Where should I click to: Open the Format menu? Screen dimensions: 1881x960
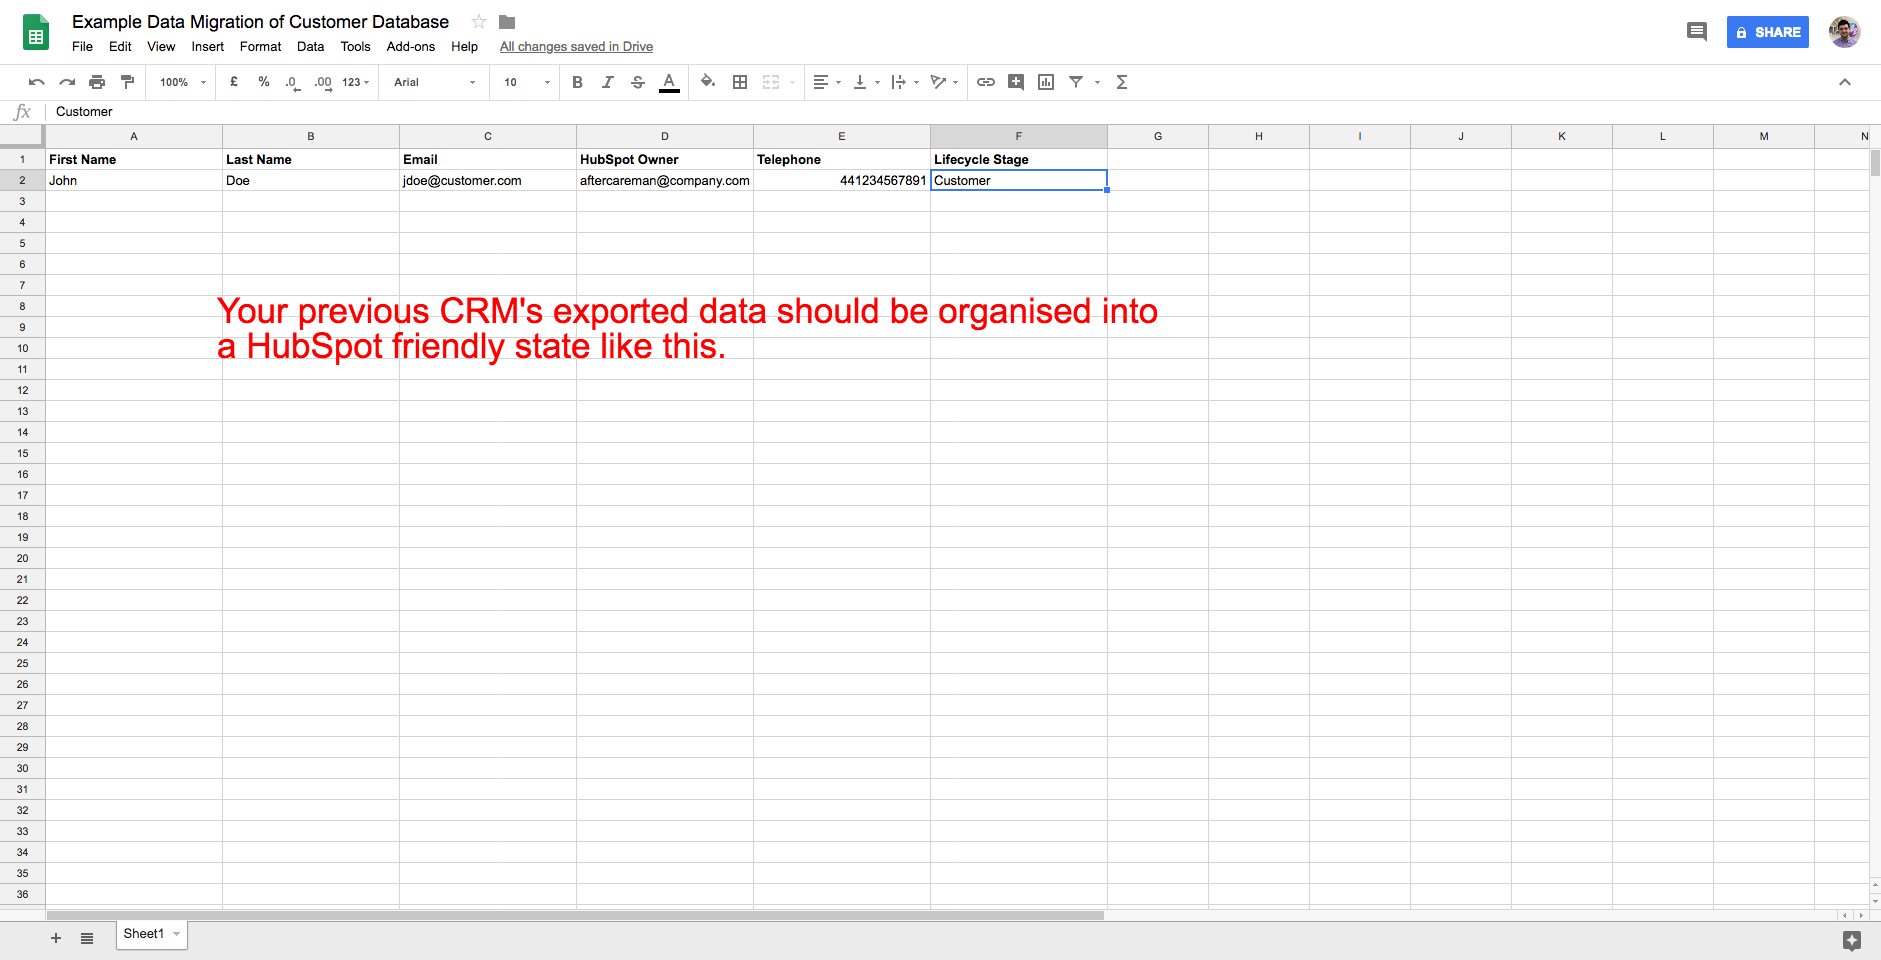260,47
